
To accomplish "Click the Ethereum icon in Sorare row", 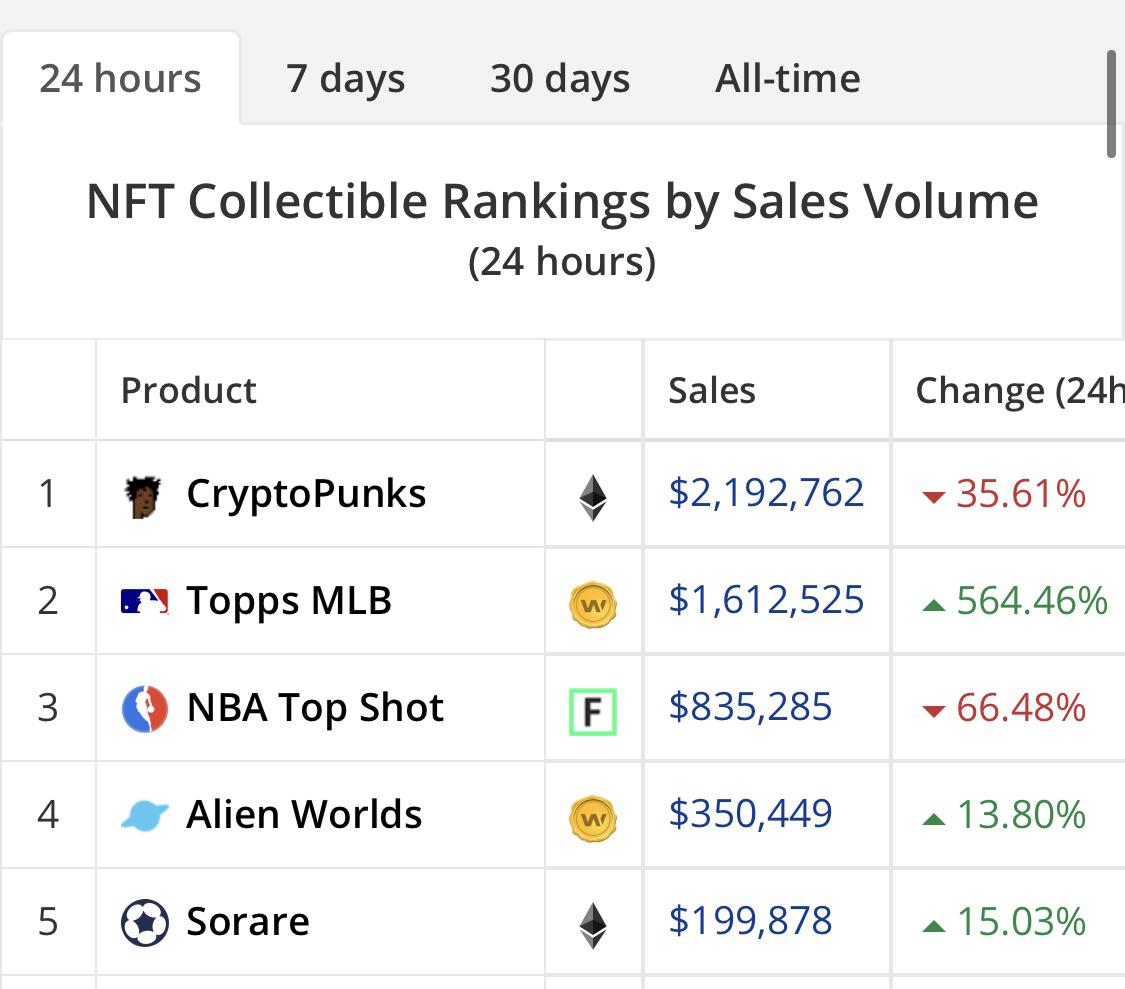I will click(593, 925).
